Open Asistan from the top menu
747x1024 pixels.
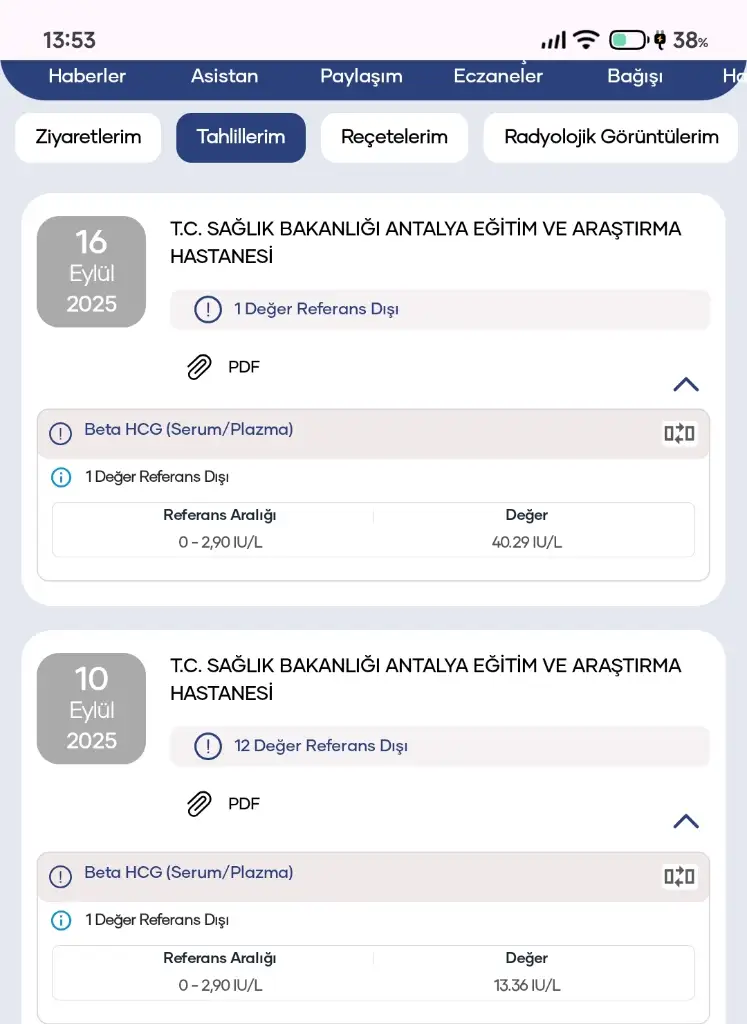(224, 76)
